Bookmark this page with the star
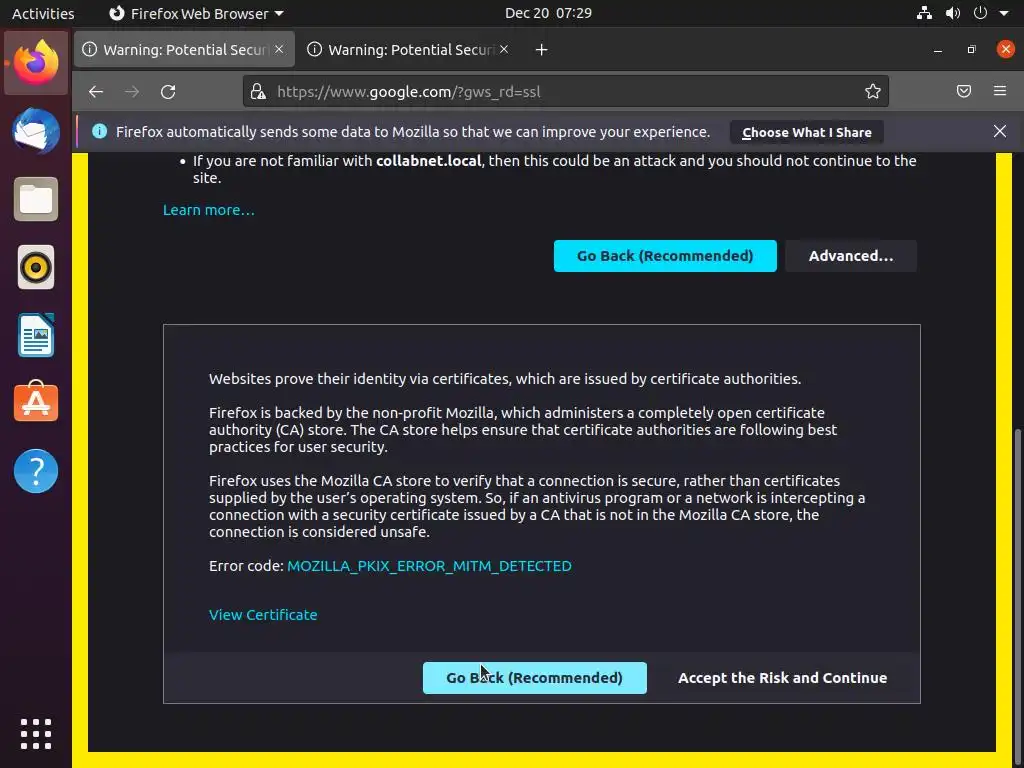The height and width of the screenshot is (768, 1024). coord(872,91)
